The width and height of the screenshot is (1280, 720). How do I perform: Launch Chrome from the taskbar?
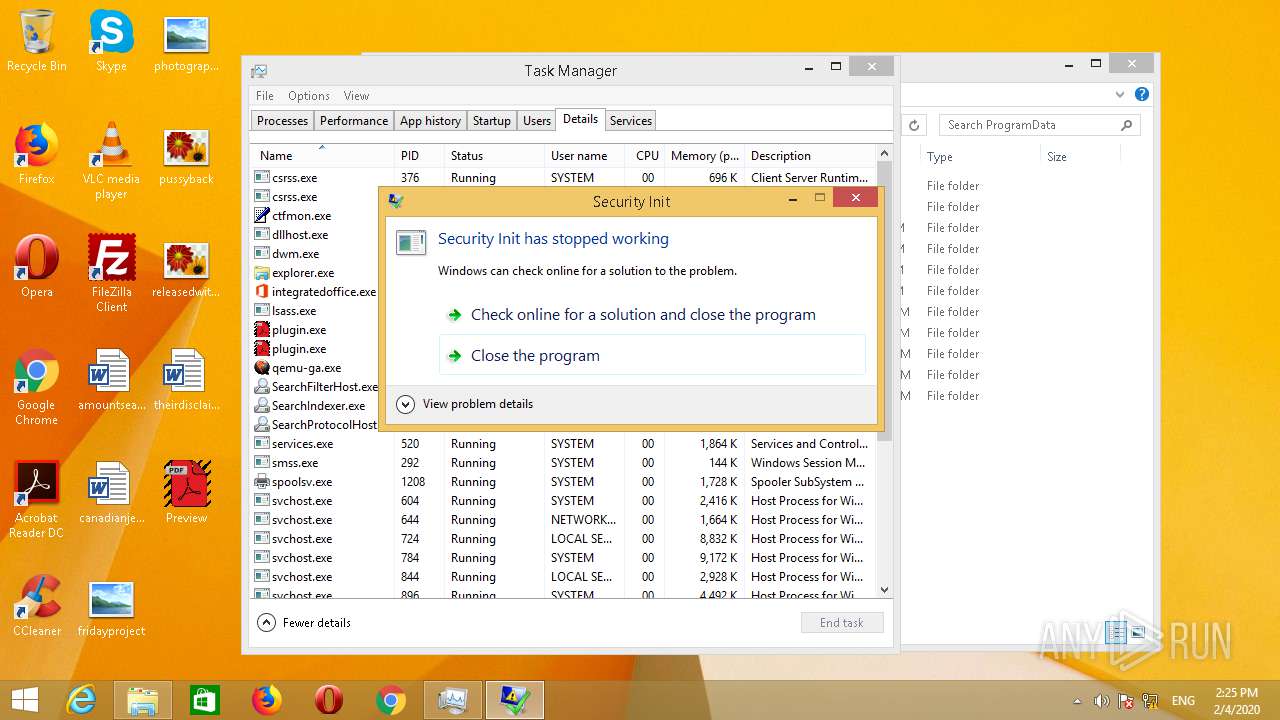click(x=391, y=700)
